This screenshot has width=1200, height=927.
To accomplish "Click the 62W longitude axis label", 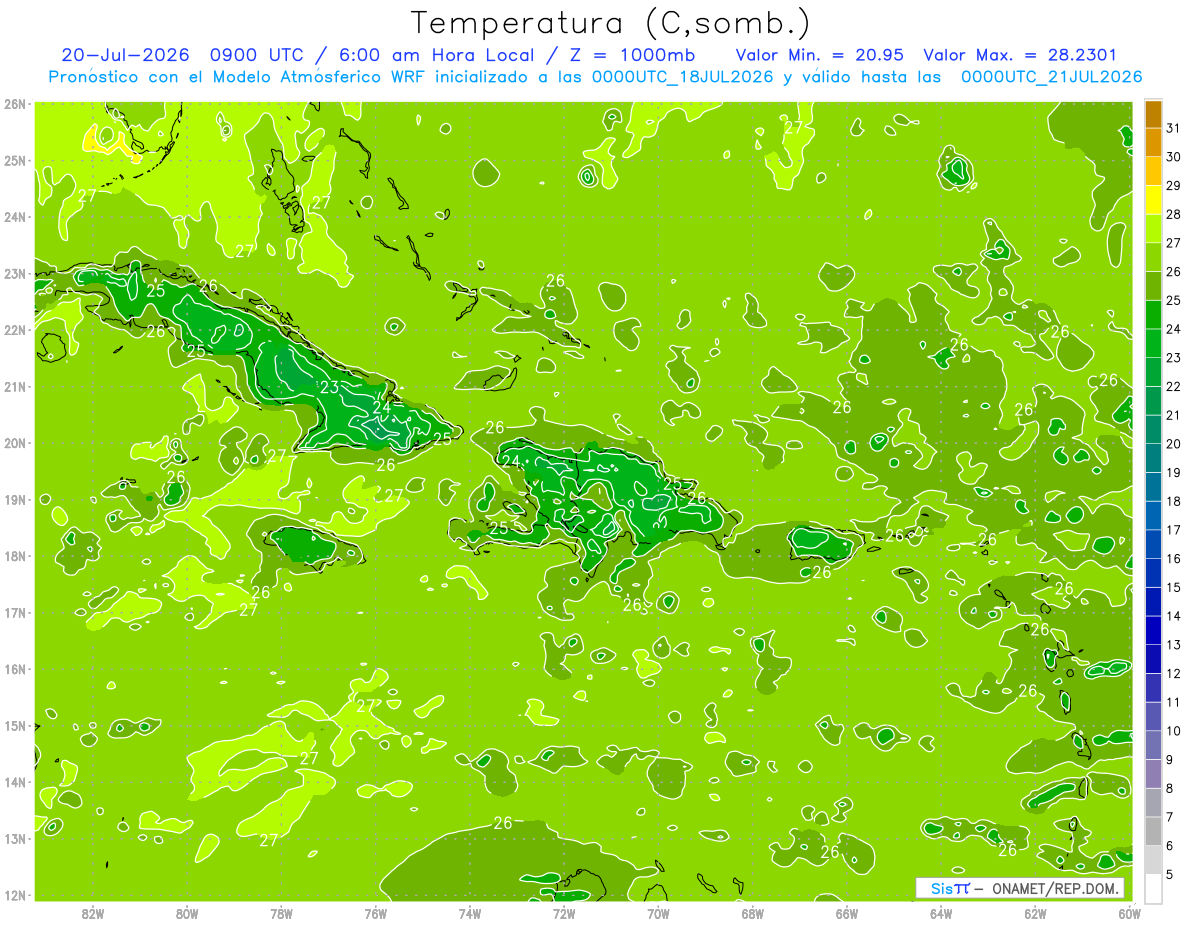I will (1035, 912).
